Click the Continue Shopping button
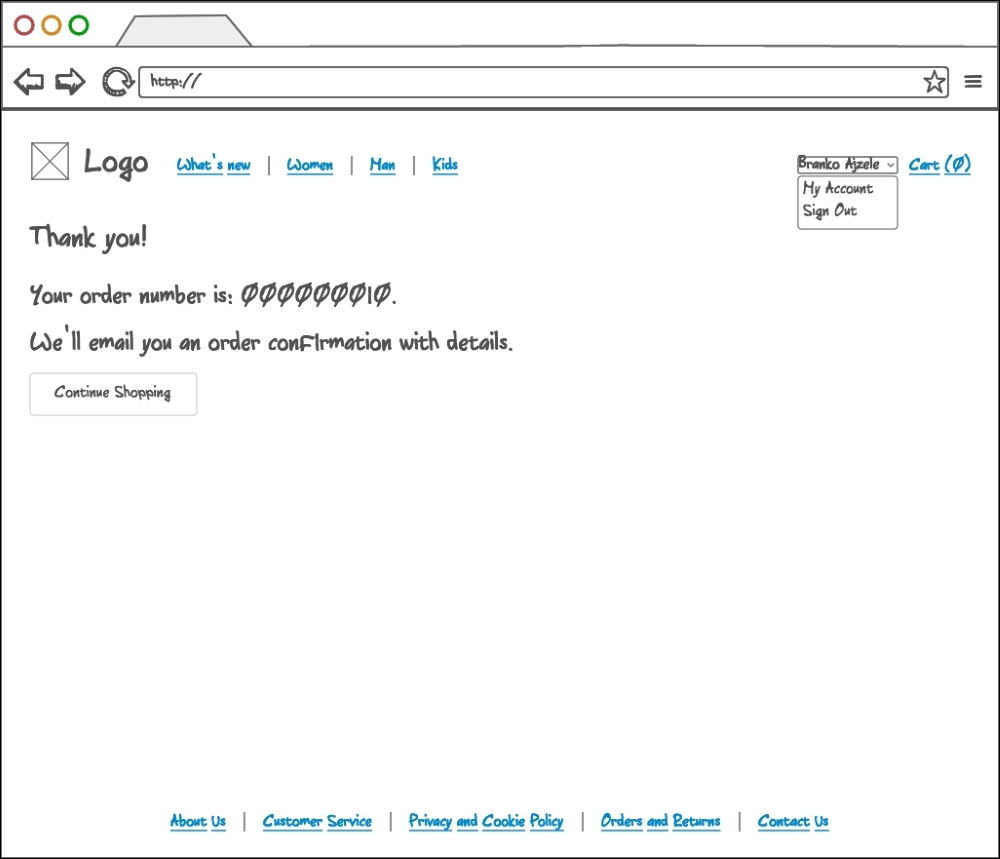The width and height of the screenshot is (1000, 859). [x=112, y=393]
